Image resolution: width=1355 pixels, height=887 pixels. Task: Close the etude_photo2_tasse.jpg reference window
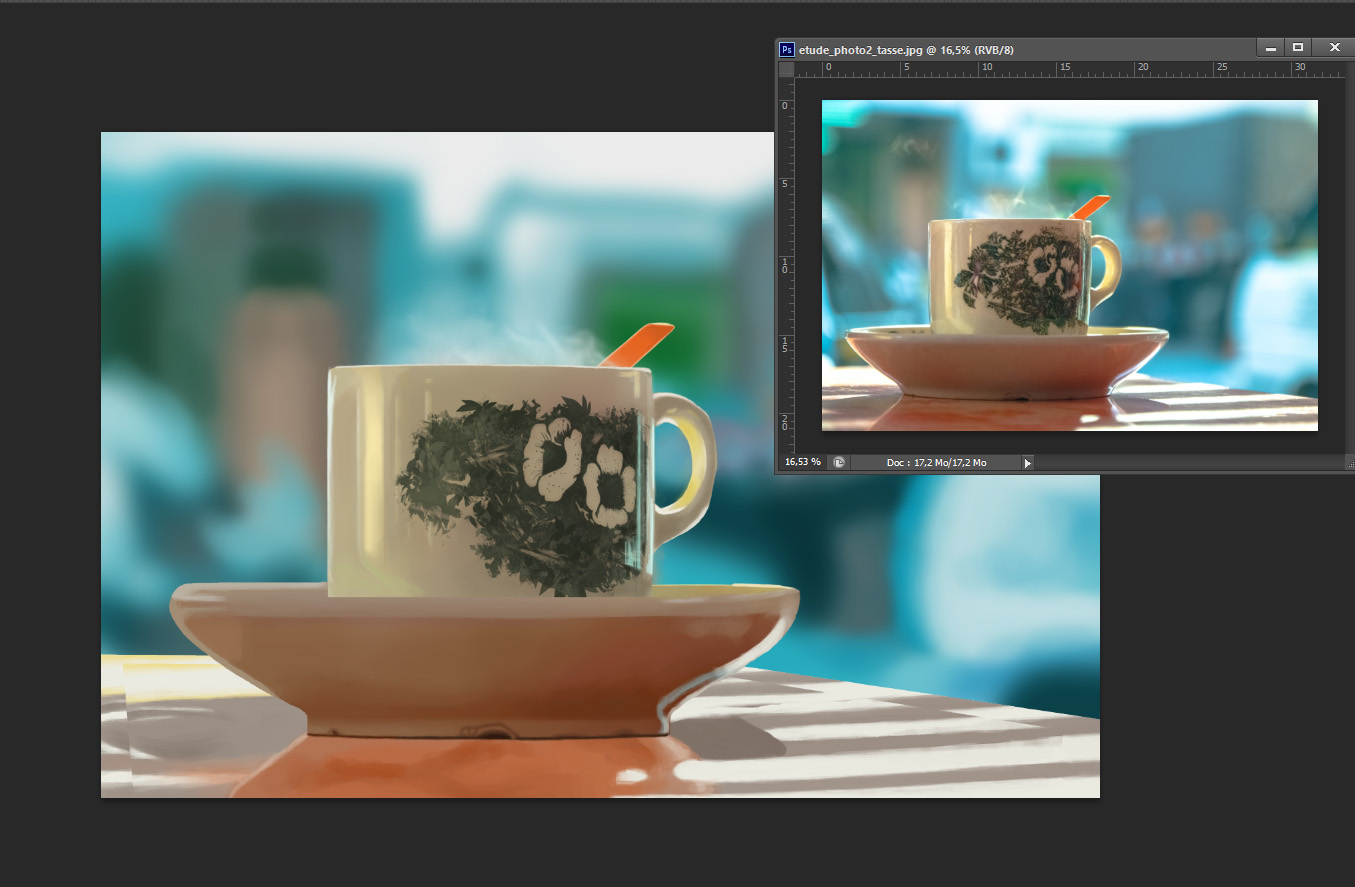(x=1334, y=48)
